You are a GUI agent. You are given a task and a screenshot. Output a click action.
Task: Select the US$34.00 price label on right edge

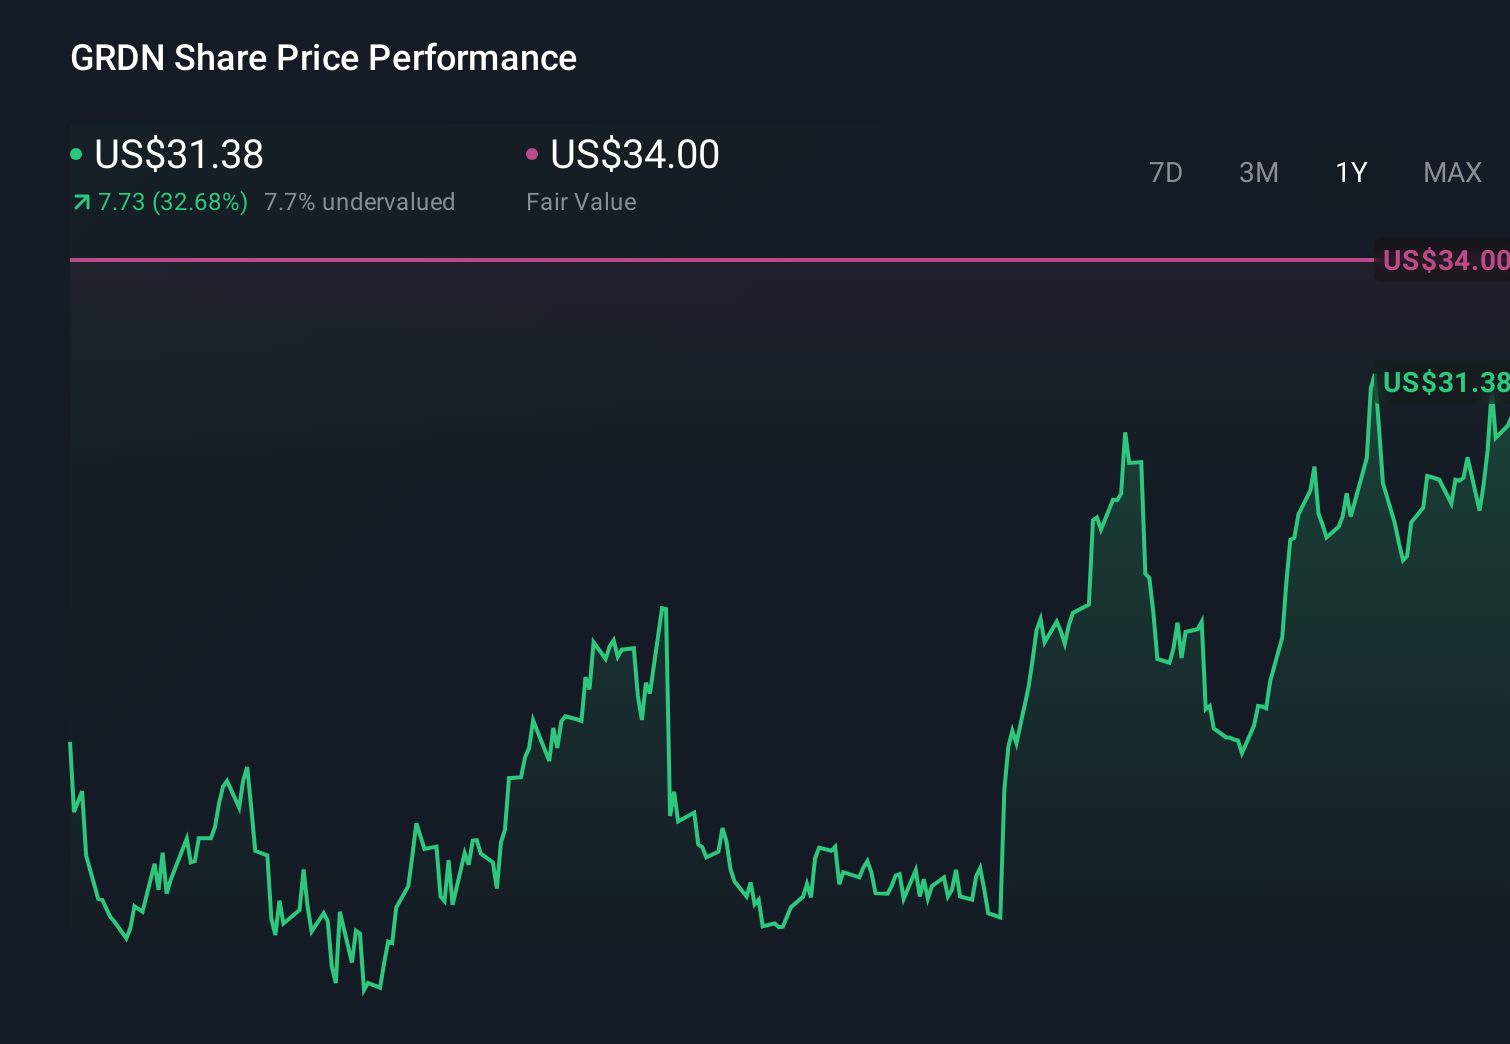pos(1444,260)
